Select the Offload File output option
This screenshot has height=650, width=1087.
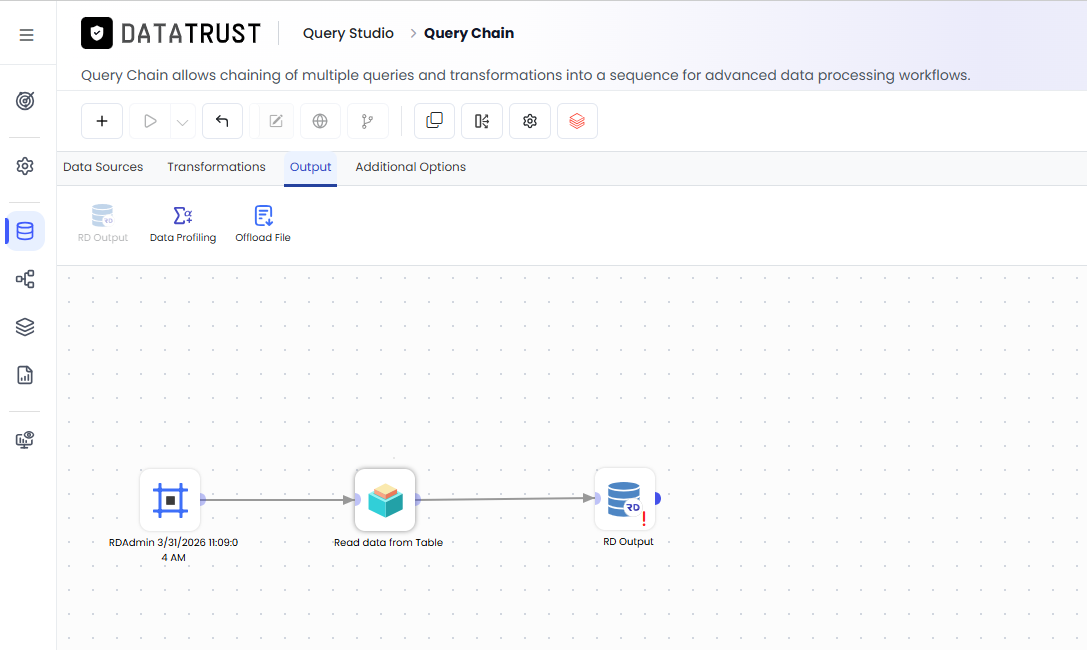coord(263,224)
